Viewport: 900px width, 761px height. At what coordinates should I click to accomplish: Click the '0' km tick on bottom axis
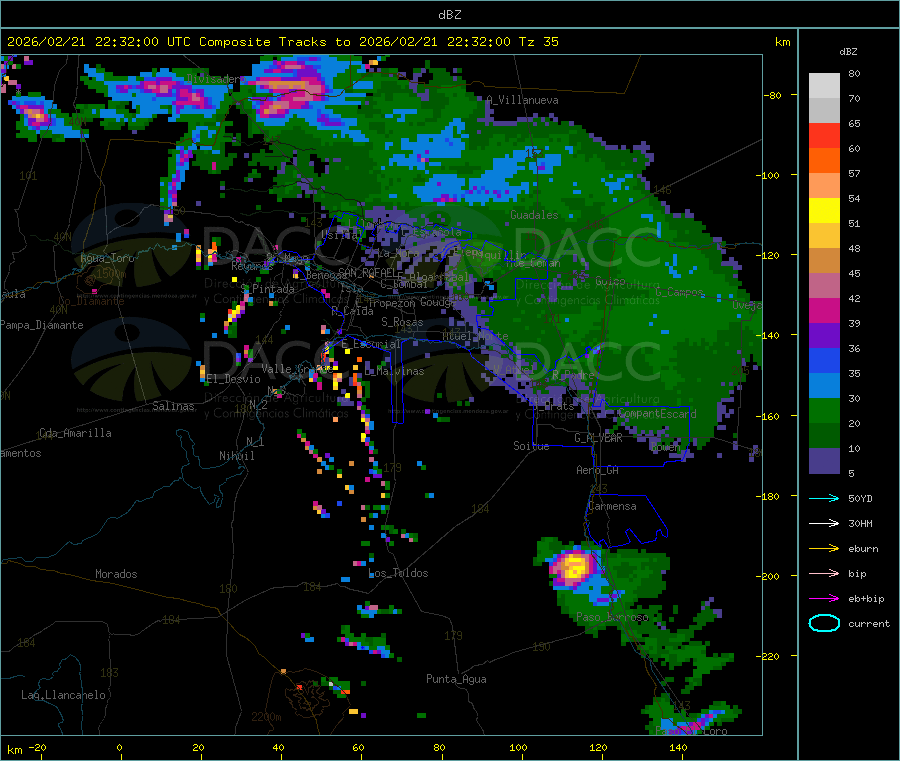point(119,747)
